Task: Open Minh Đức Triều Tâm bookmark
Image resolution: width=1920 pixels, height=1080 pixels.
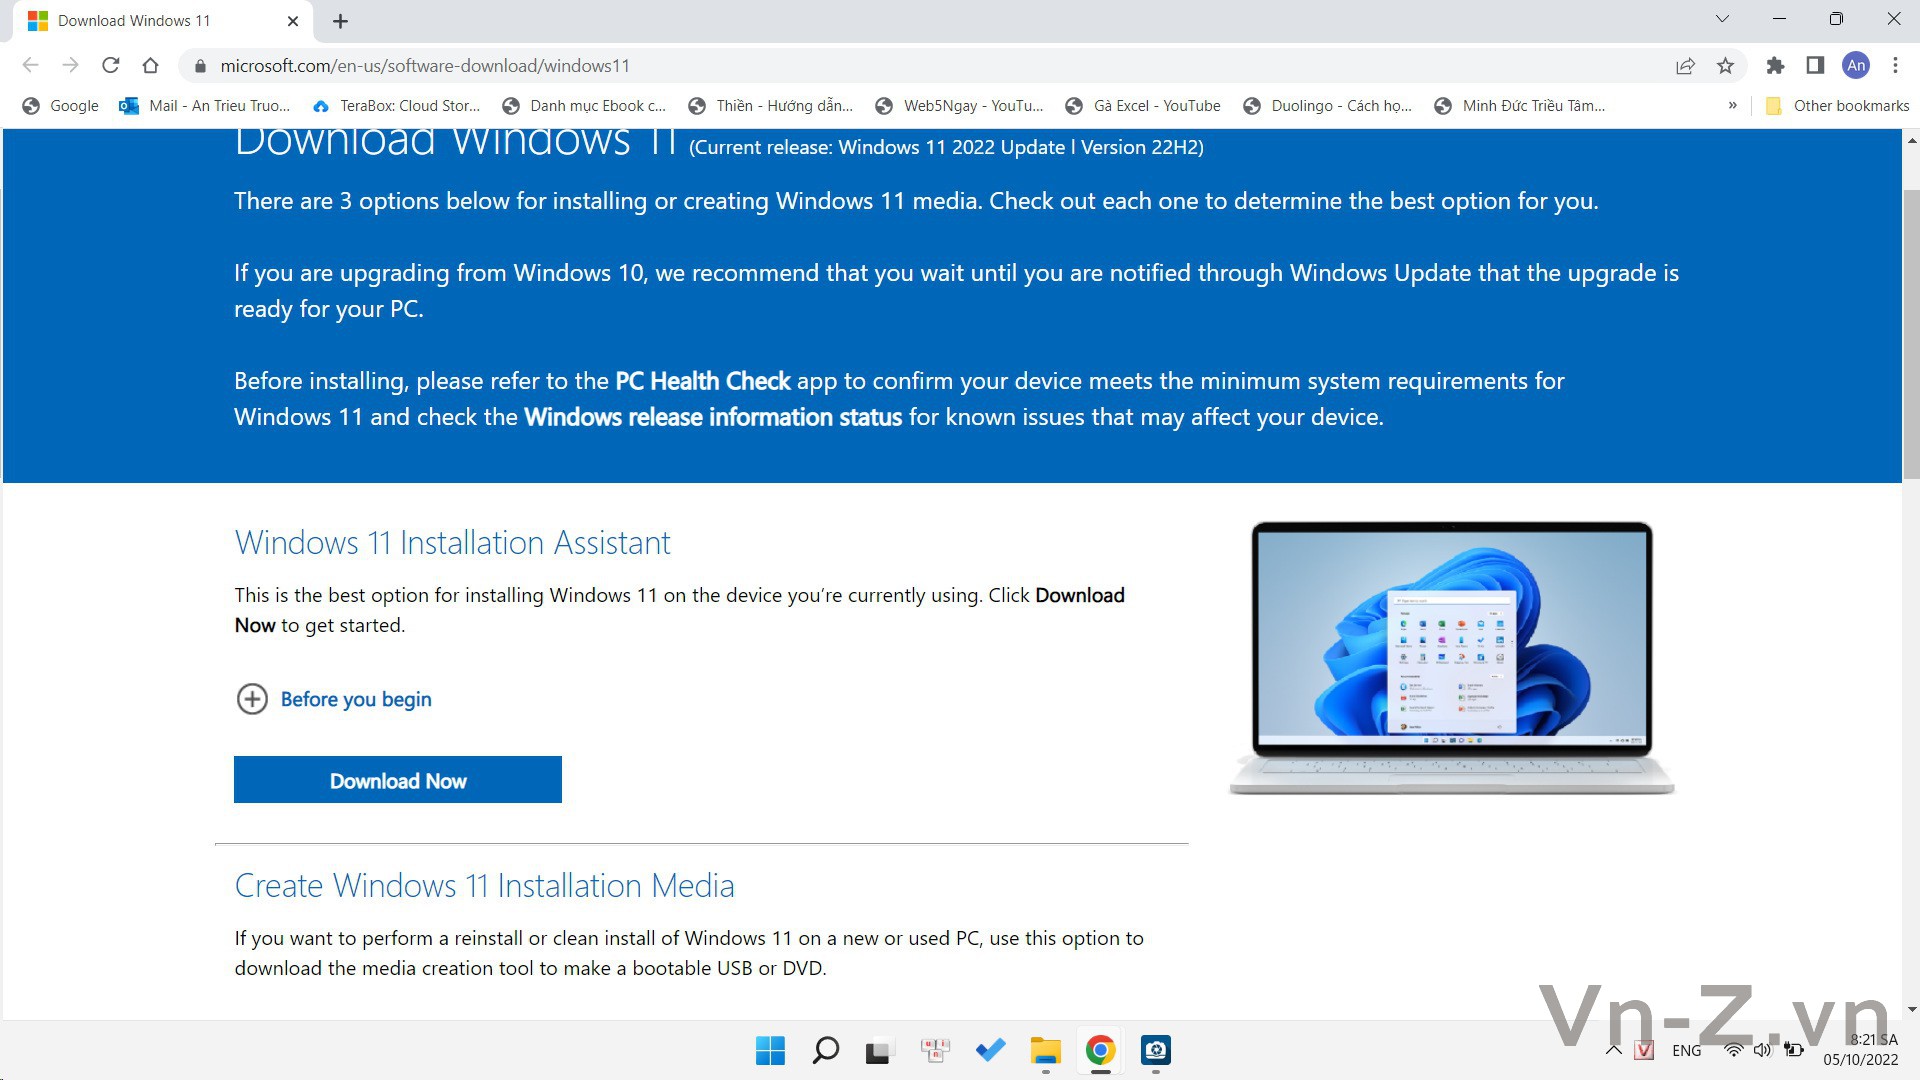Action: tap(1520, 106)
